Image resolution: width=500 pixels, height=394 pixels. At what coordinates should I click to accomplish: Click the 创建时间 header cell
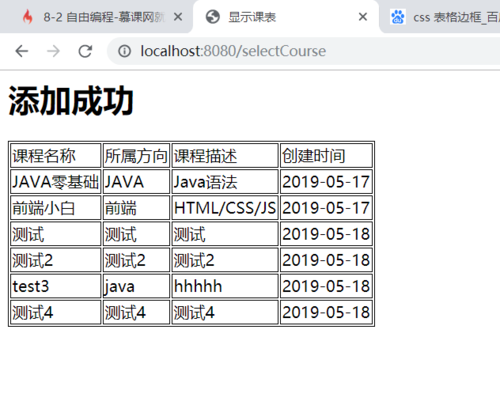coord(326,155)
